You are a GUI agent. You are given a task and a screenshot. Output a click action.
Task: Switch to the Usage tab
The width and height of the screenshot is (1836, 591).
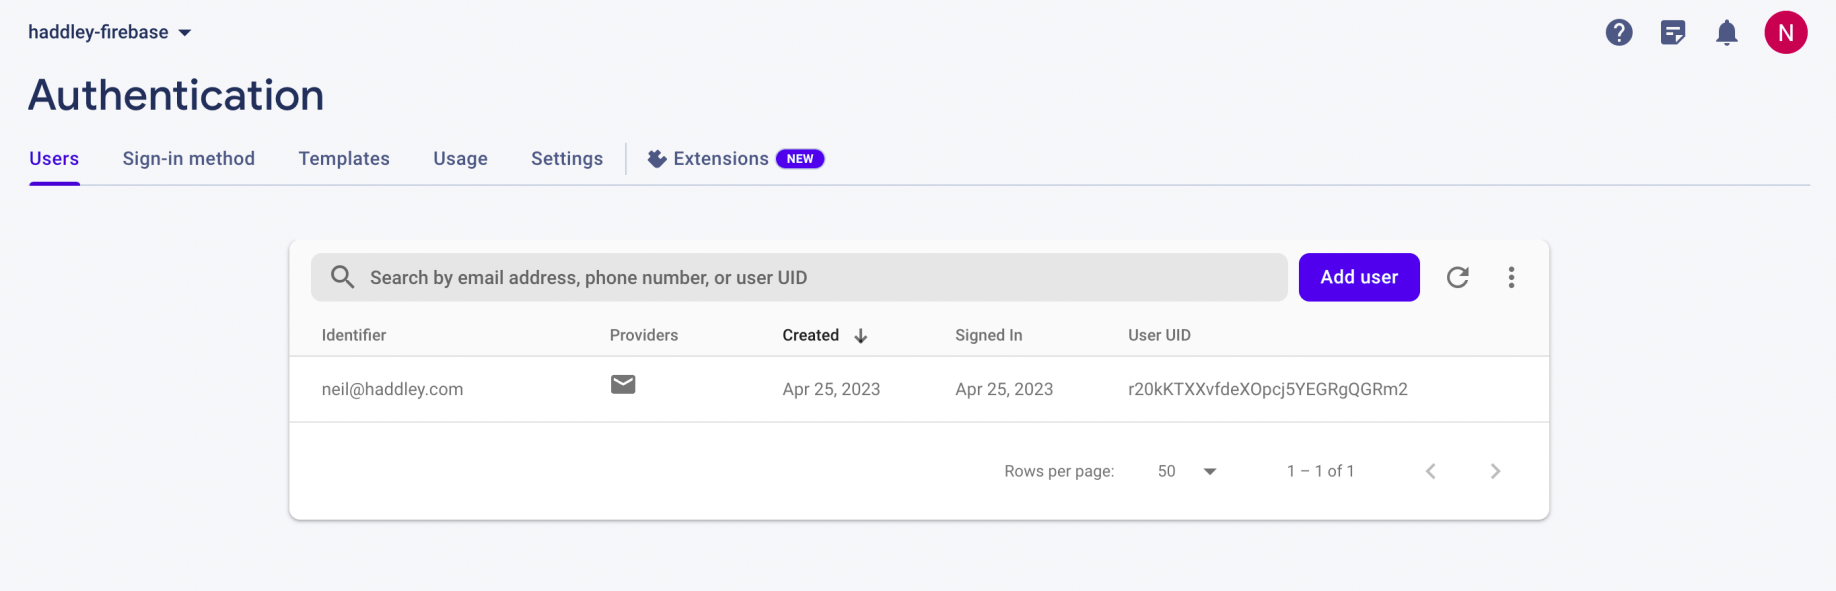pyautogui.click(x=460, y=159)
